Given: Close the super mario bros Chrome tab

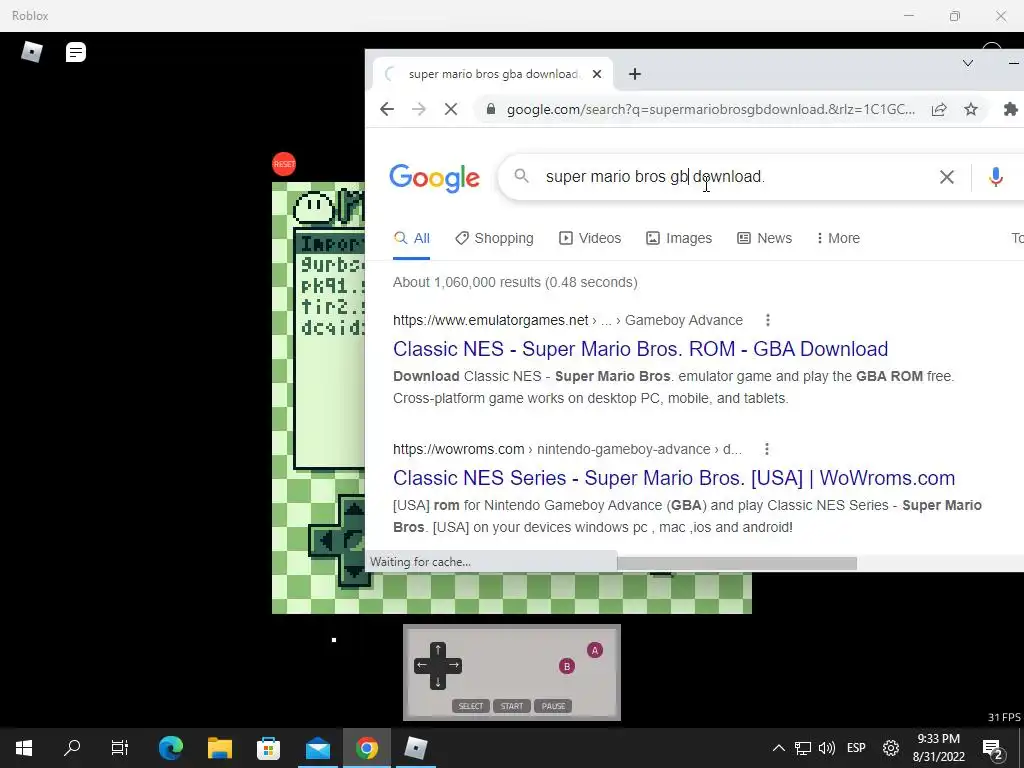Looking at the screenshot, I should click(x=596, y=74).
